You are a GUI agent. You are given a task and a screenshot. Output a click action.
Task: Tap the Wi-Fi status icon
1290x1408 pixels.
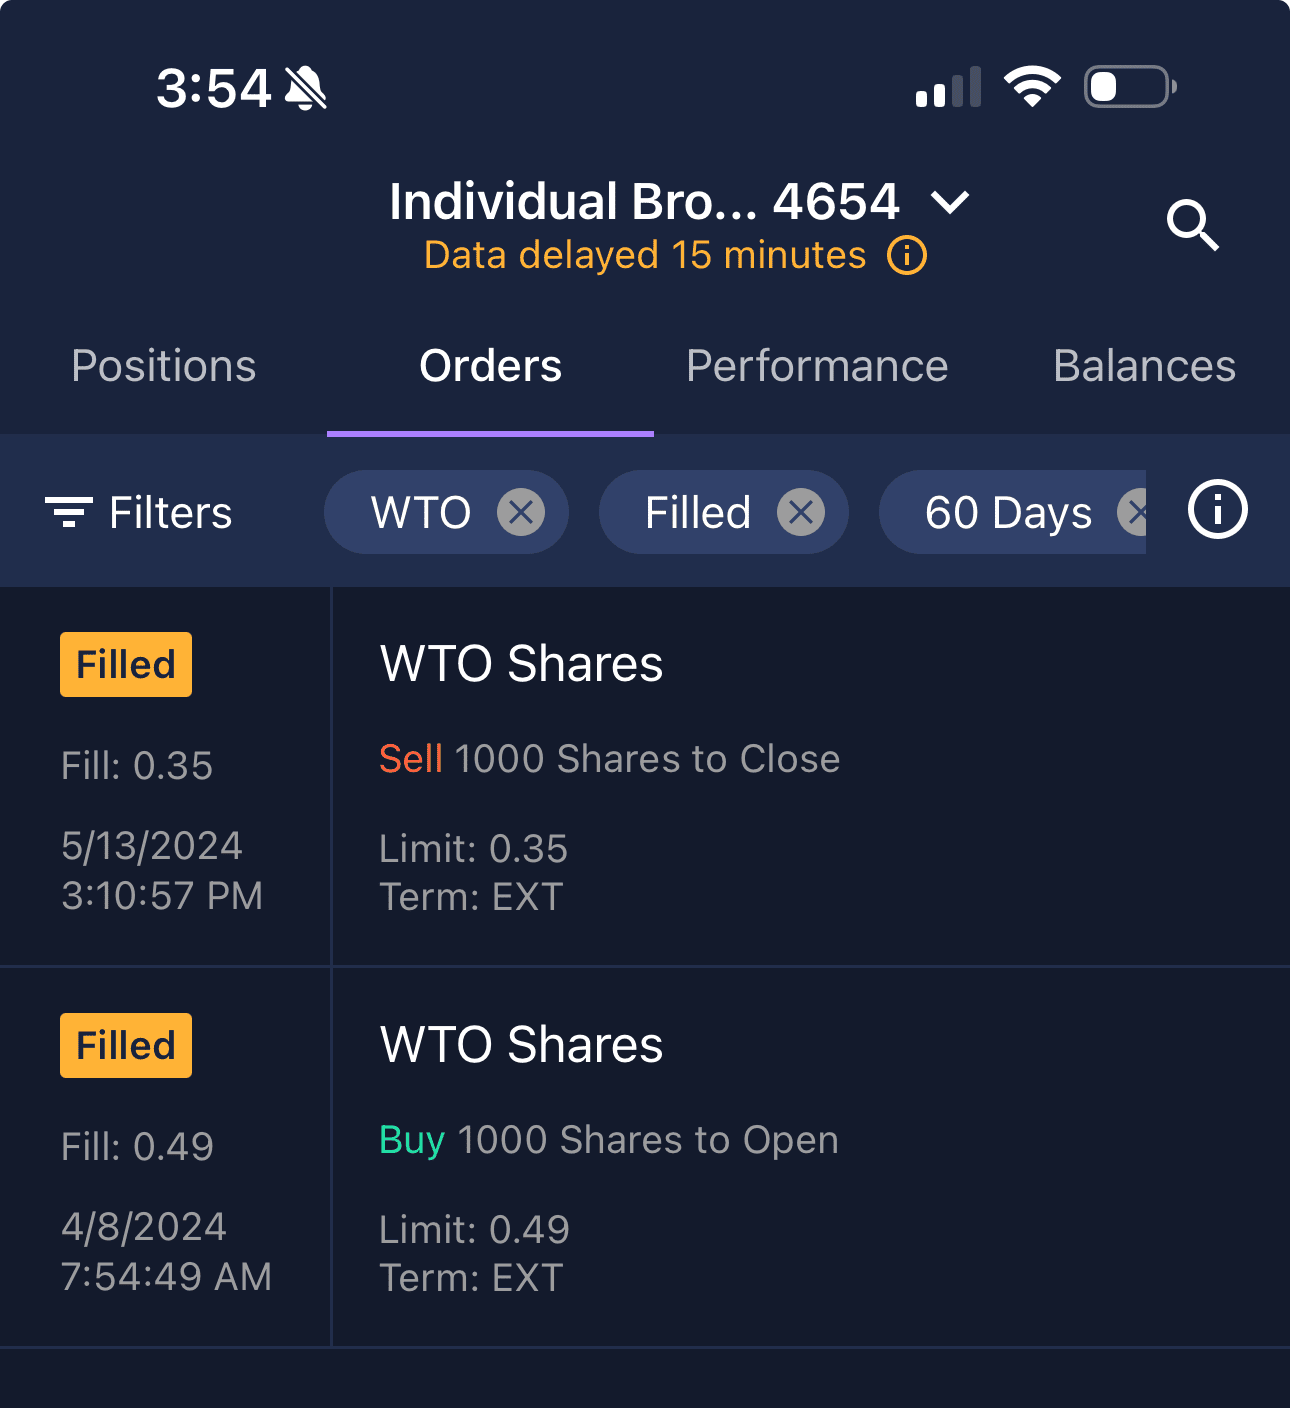coord(1032,87)
